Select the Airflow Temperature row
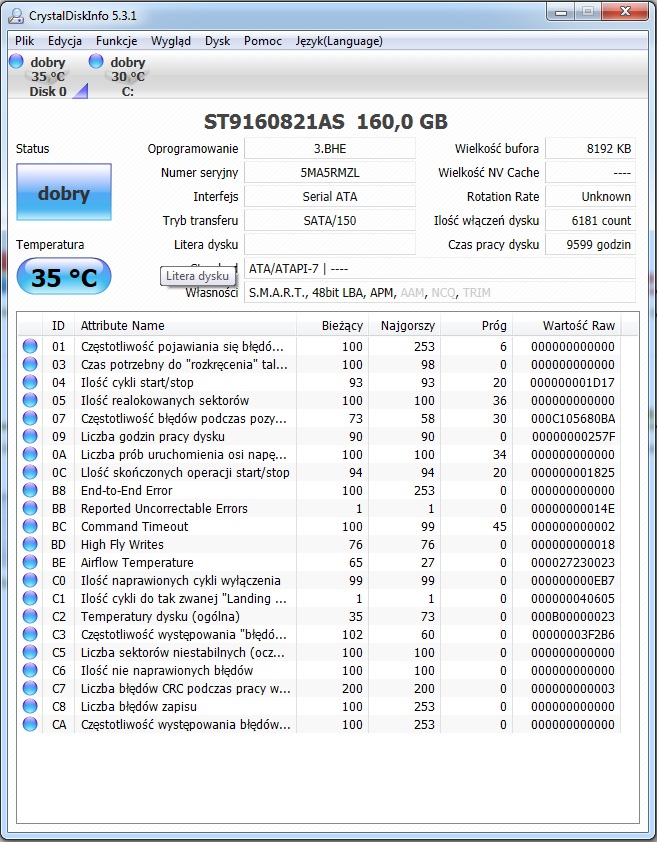This screenshot has width=657, height=842. coord(320,562)
